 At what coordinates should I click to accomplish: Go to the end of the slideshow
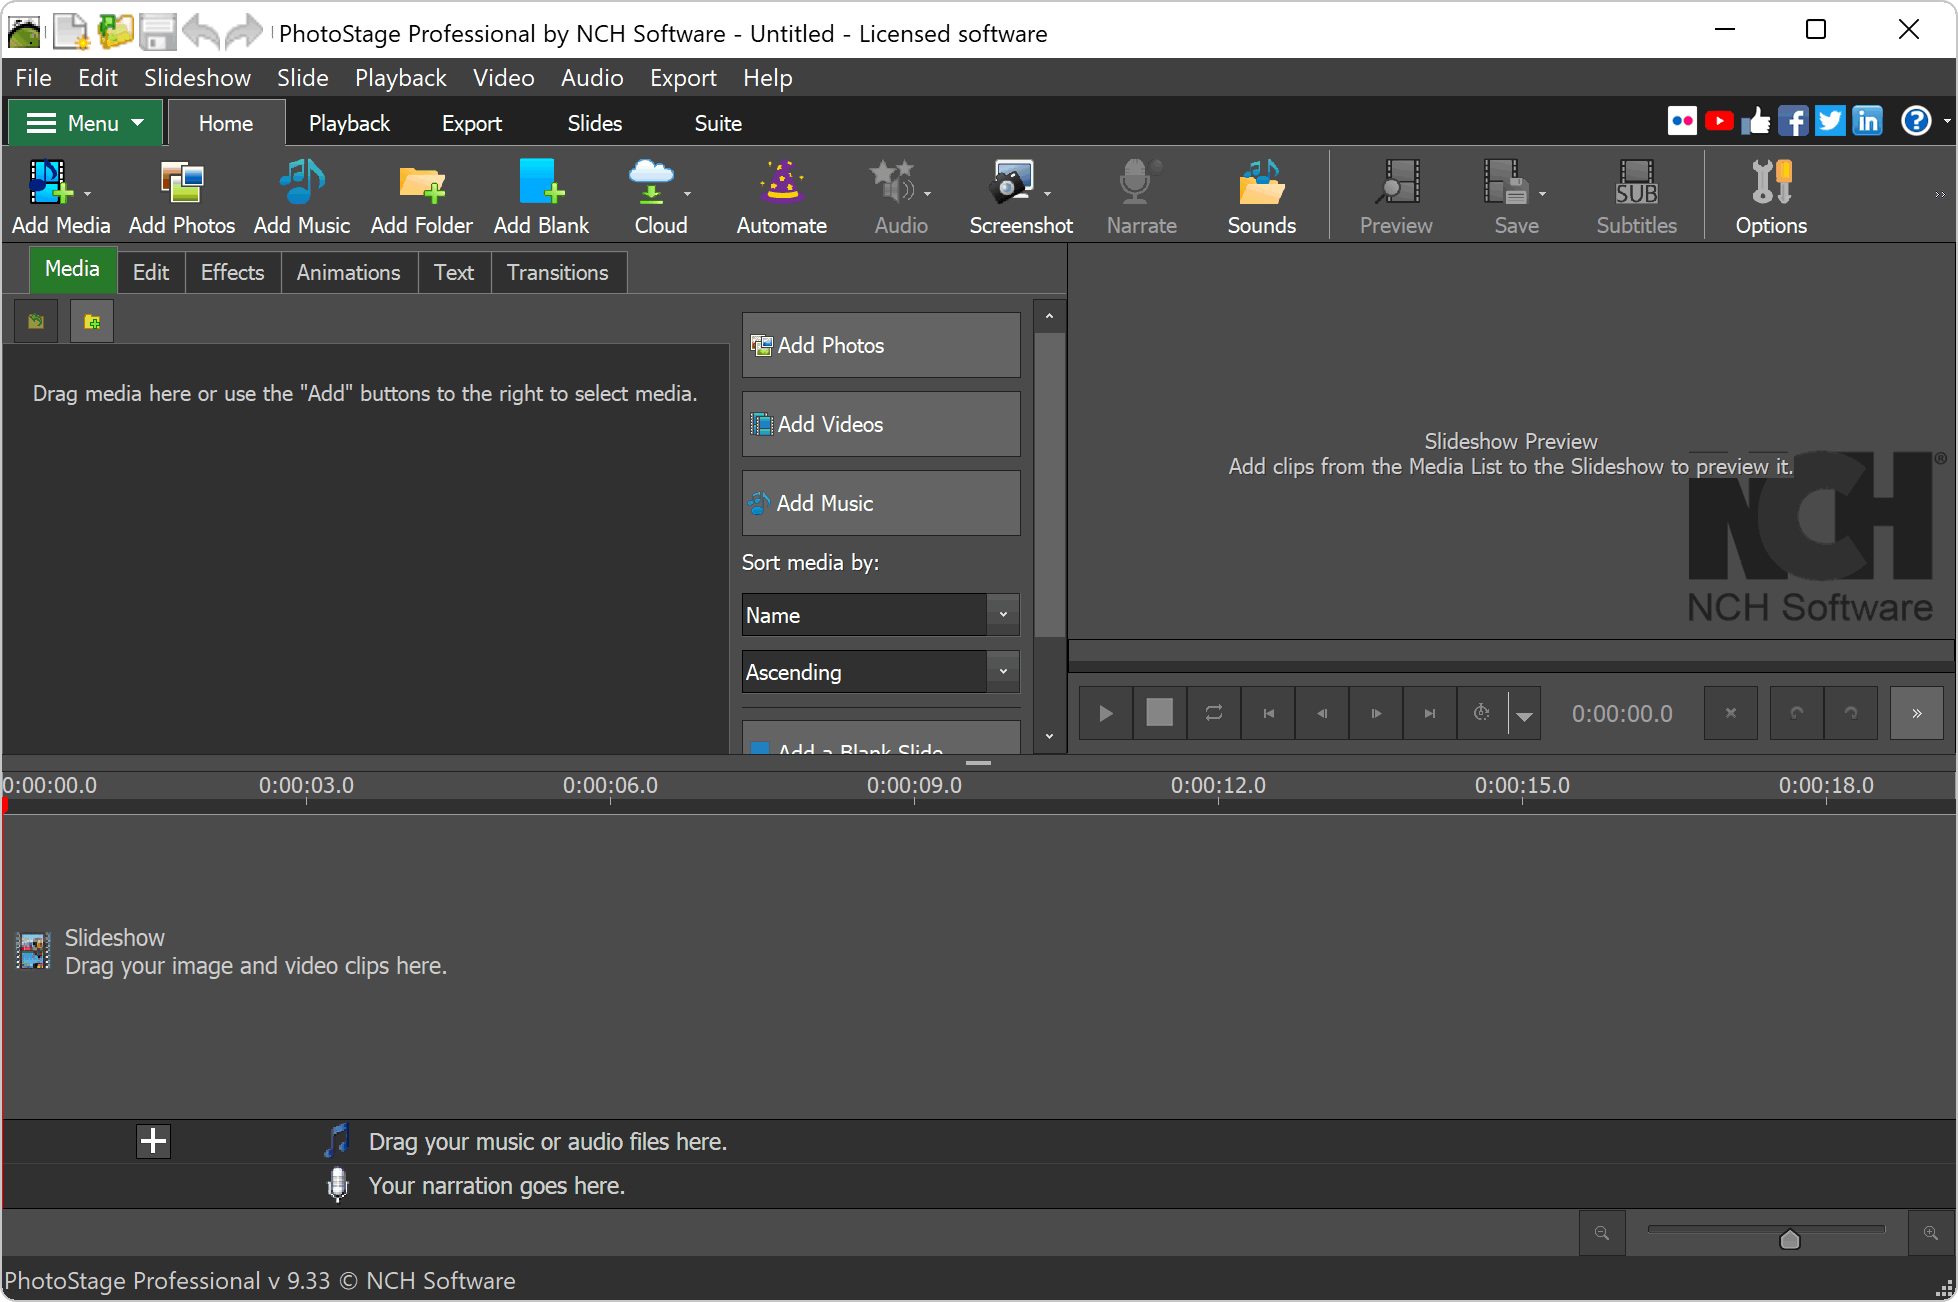pos(1430,713)
